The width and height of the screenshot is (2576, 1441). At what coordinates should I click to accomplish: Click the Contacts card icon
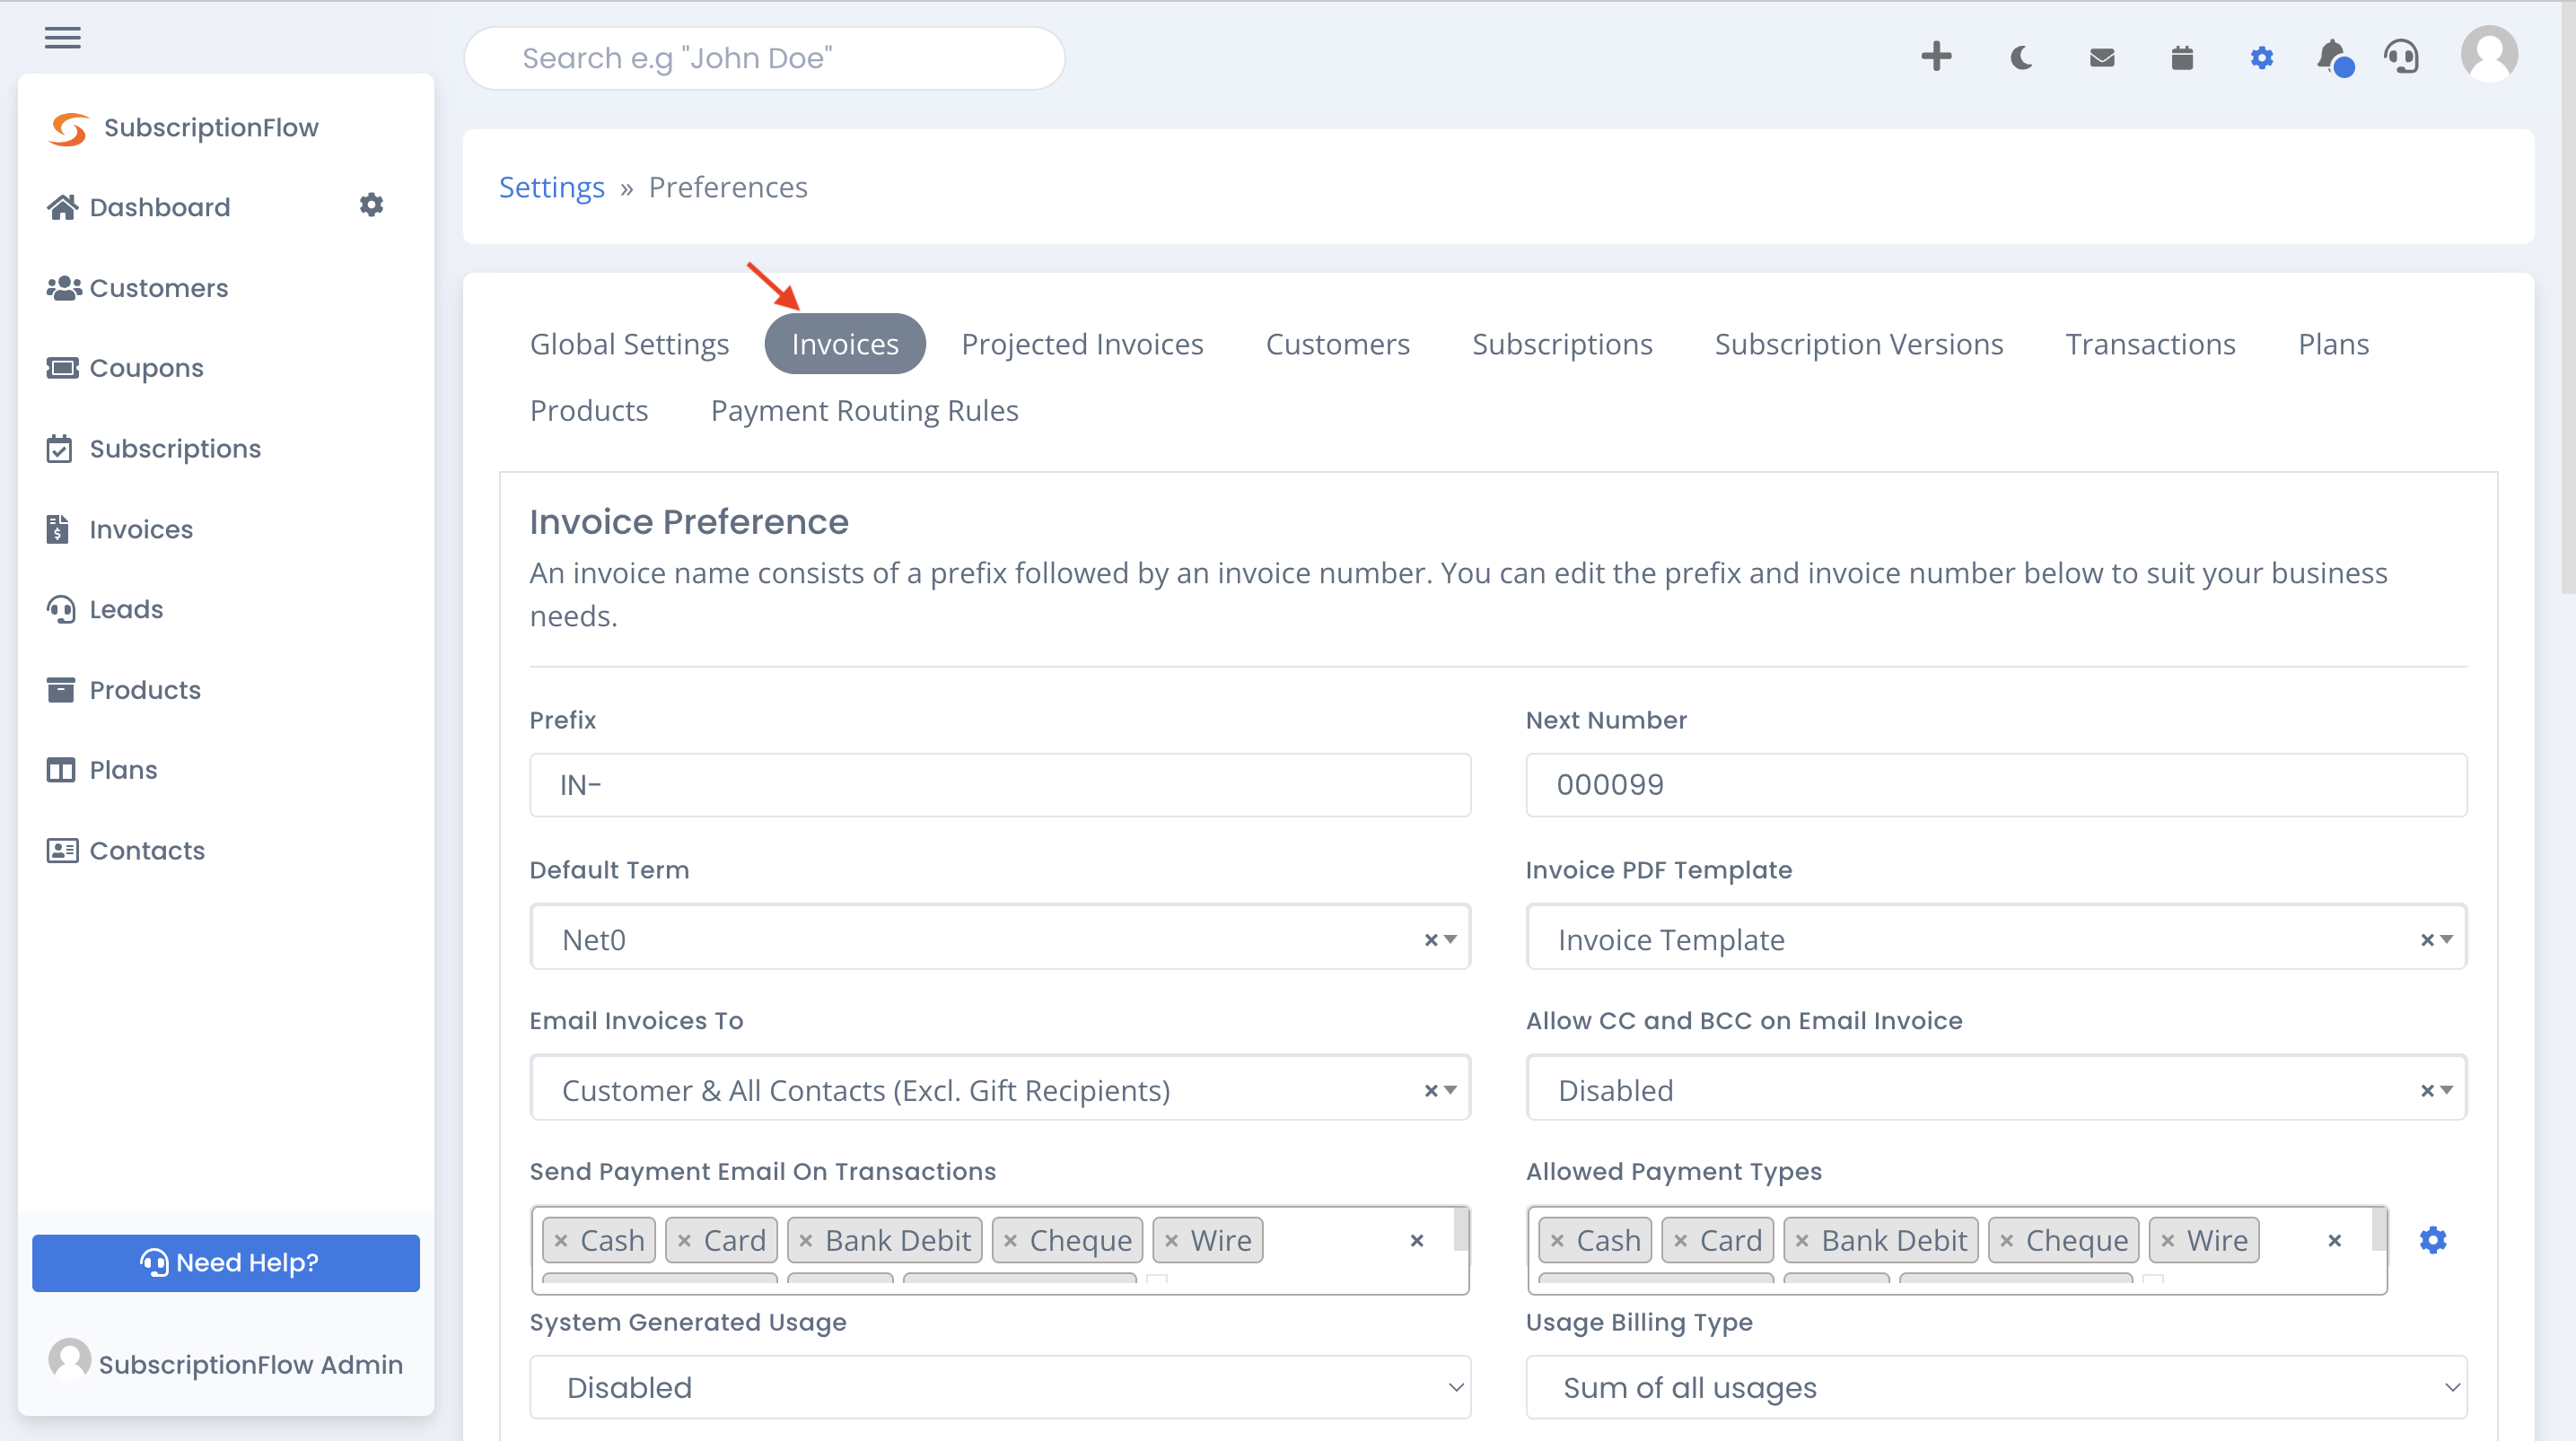pos(62,850)
